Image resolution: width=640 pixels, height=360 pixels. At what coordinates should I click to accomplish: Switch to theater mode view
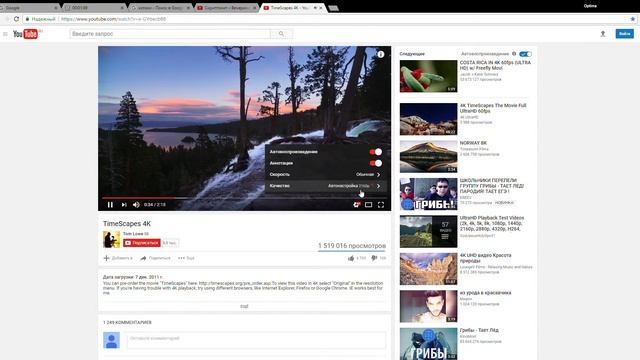[369, 204]
